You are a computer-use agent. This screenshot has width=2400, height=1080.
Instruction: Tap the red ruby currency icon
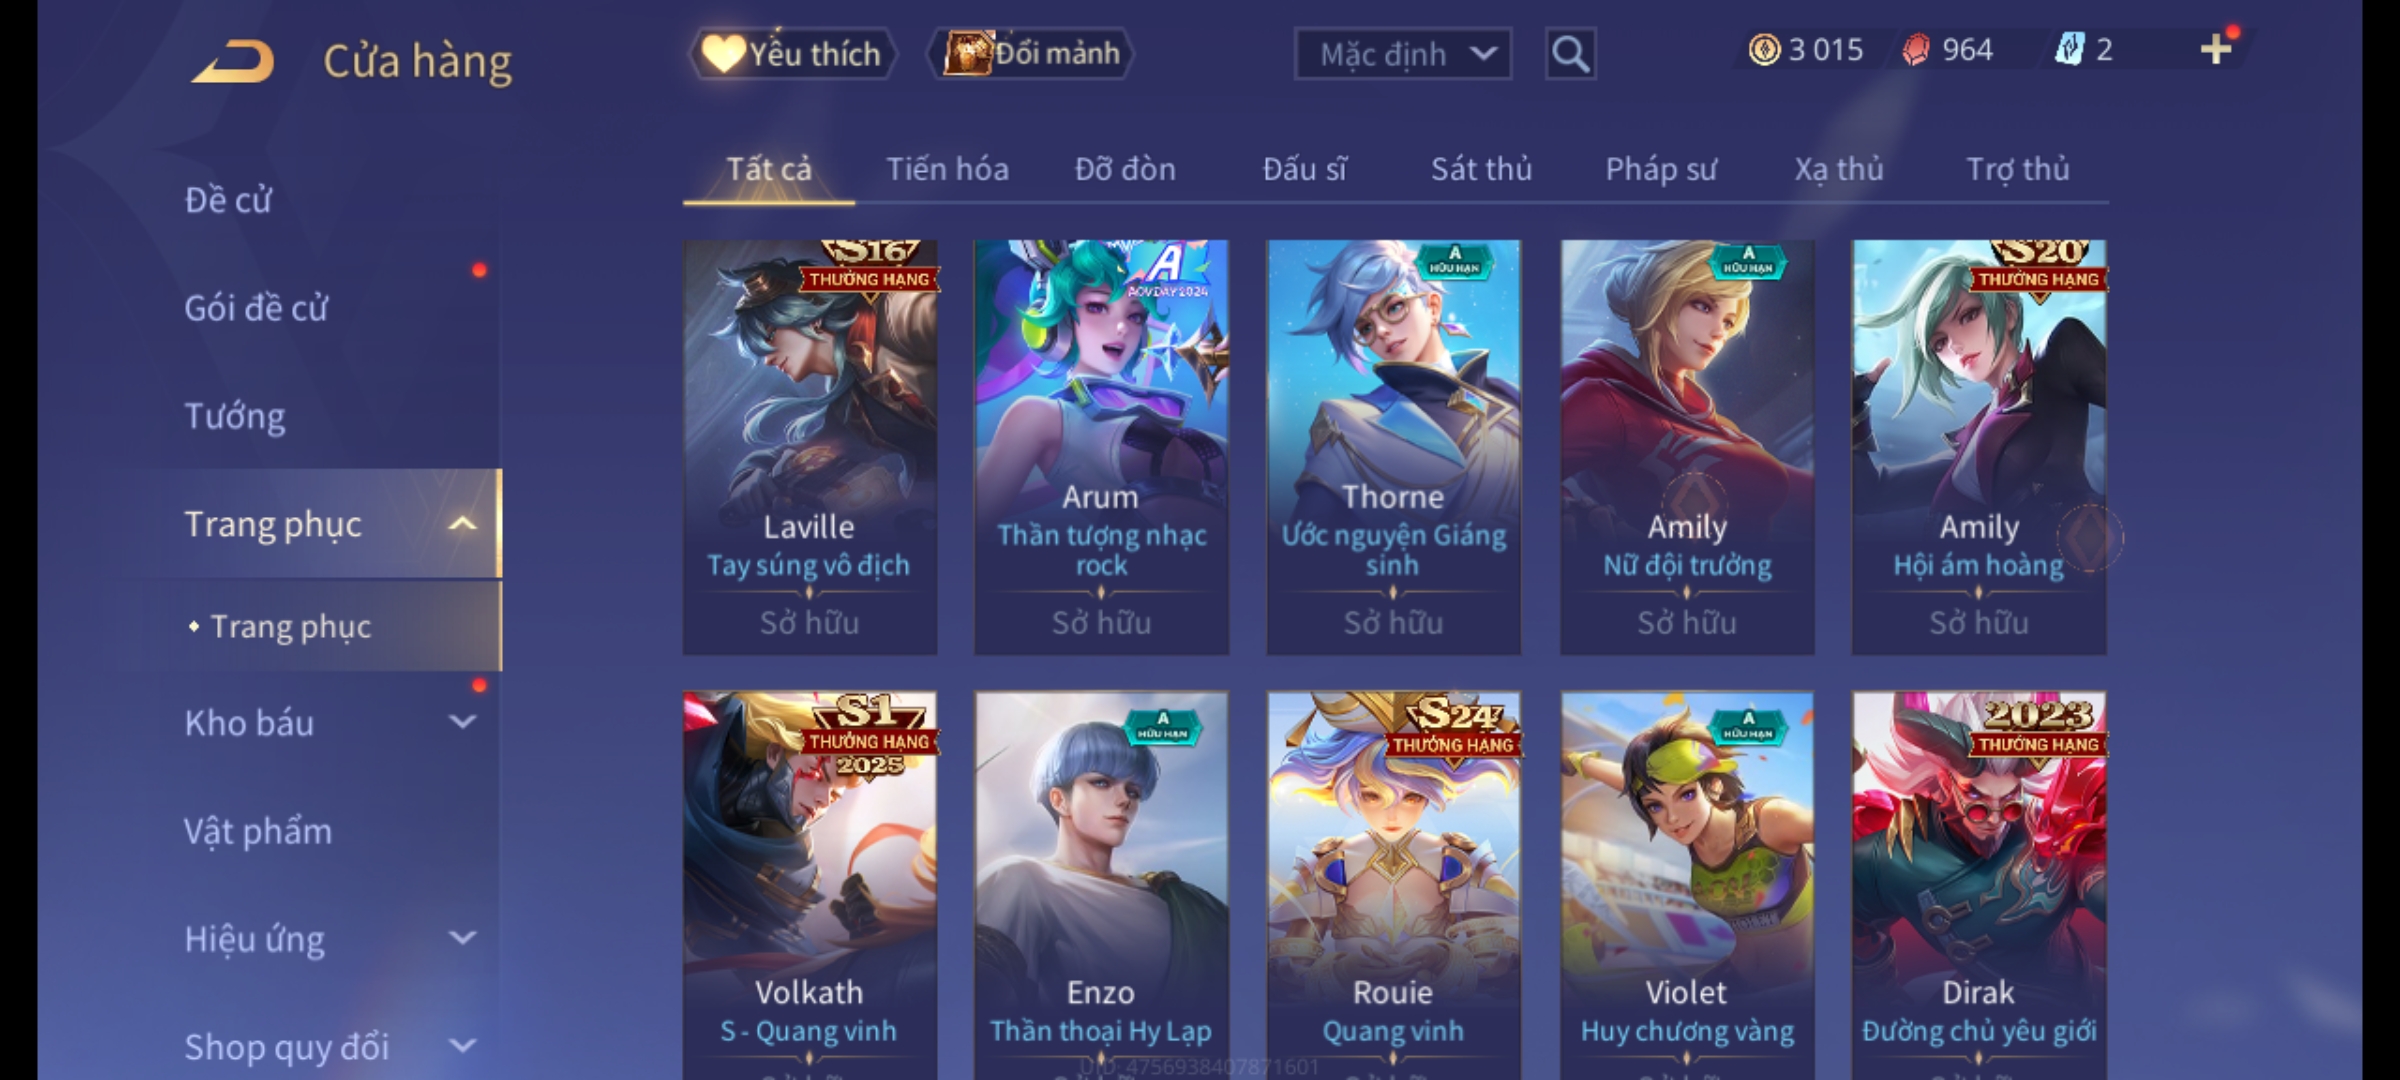(x=1916, y=50)
